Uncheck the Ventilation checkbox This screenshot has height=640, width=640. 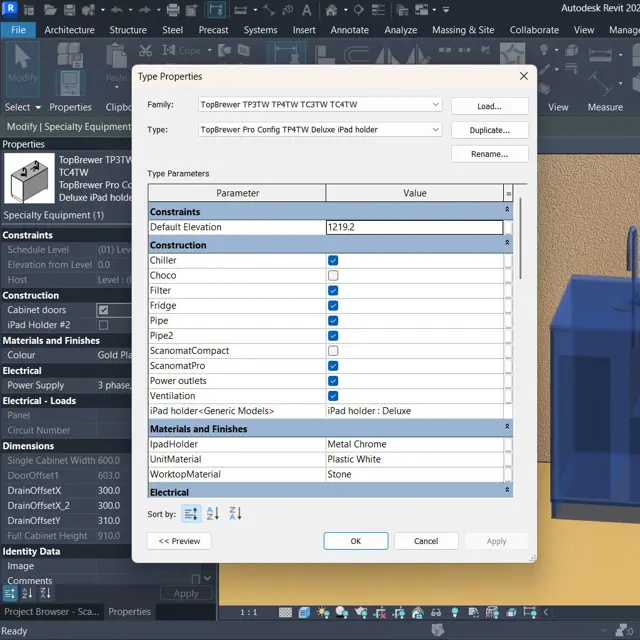[333, 396]
